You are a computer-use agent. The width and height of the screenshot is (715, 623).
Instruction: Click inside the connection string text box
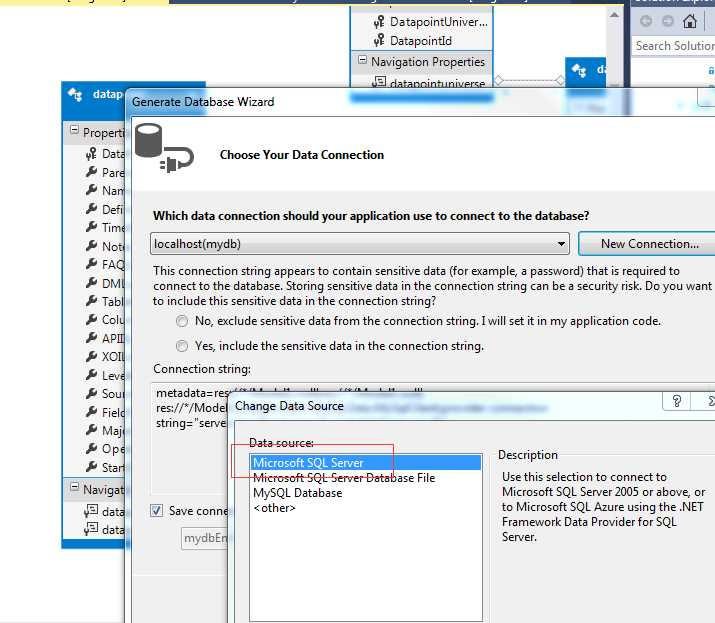[190, 438]
